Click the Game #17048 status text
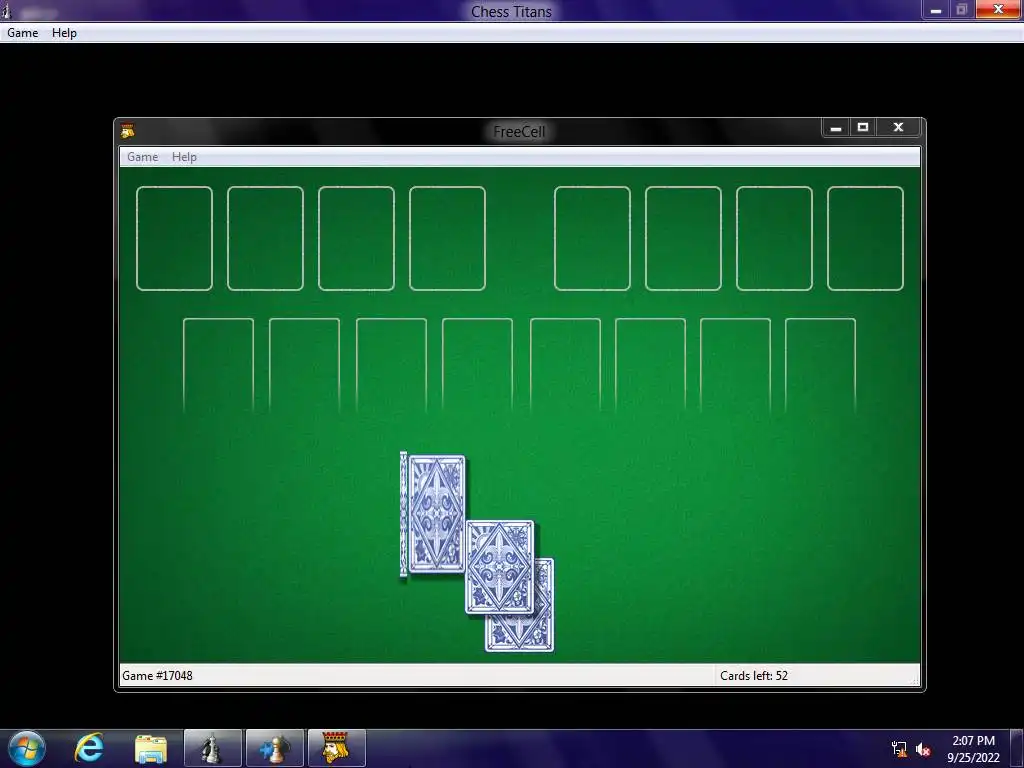This screenshot has height=768, width=1024. pyautogui.click(x=157, y=676)
